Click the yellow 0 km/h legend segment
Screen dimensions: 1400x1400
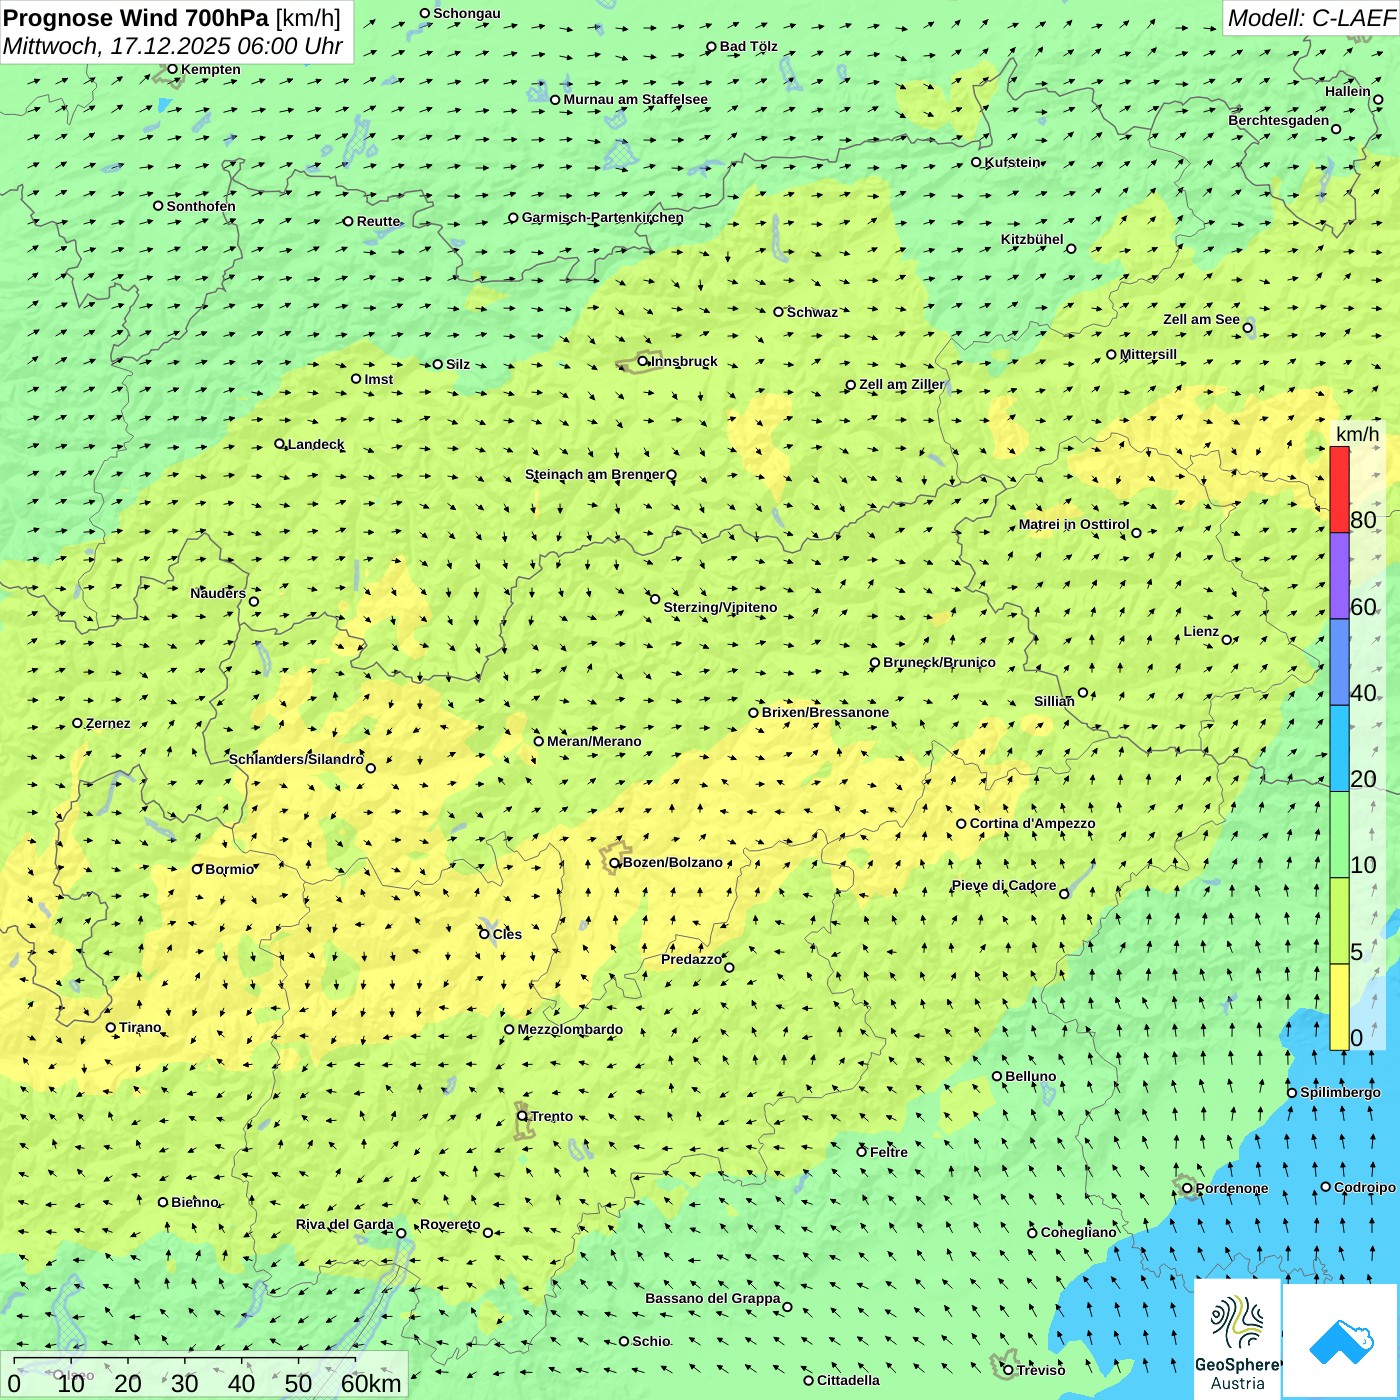[1339, 1007]
